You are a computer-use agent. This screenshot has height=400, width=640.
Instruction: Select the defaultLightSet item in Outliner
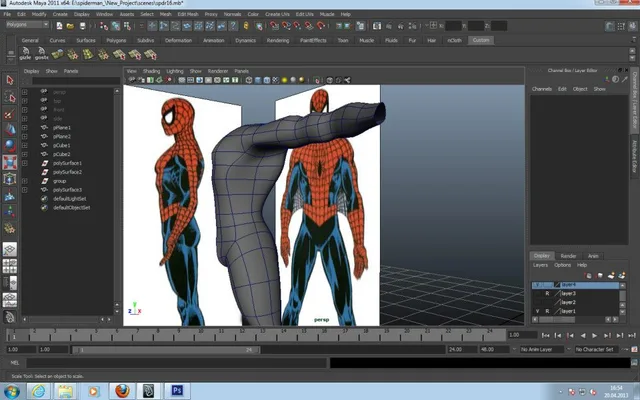69,199
